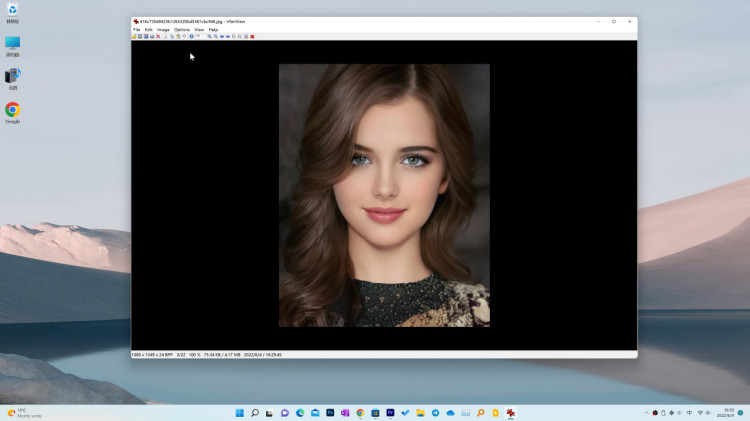The image size is (750, 421).
Task: Click the Open folder icon in IrfanView toolbar
Action: [x=134, y=36]
